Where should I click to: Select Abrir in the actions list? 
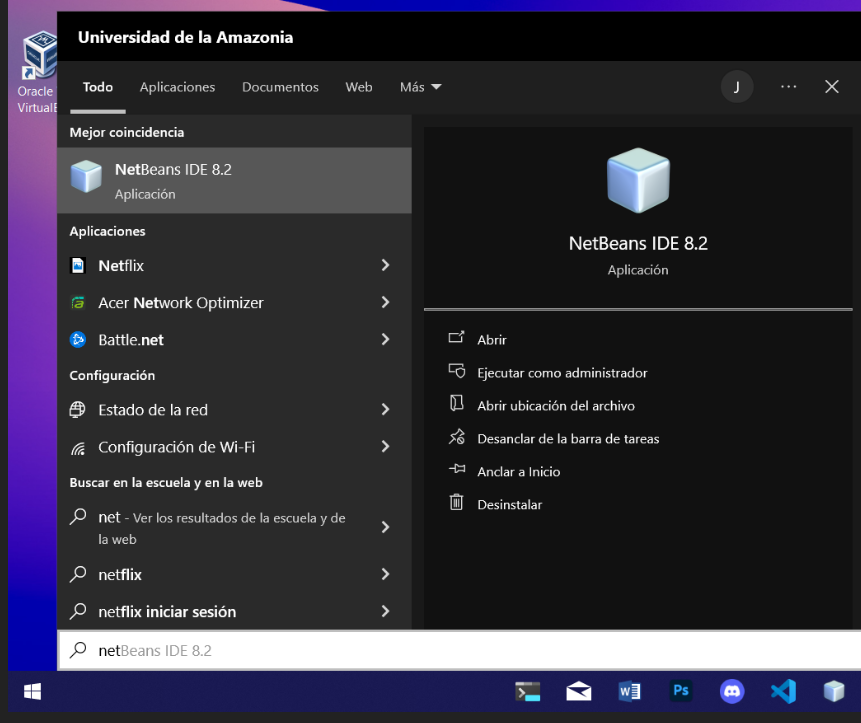[491, 340]
